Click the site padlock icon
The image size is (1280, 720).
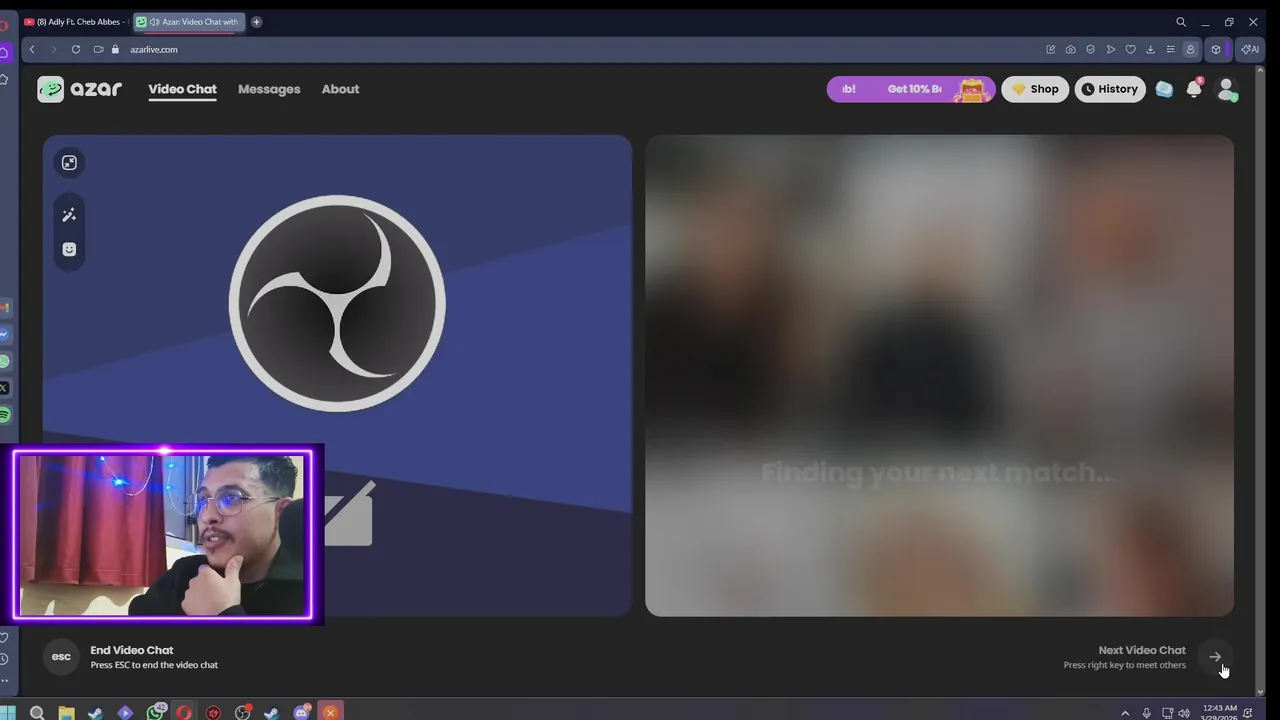coord(115,49)
